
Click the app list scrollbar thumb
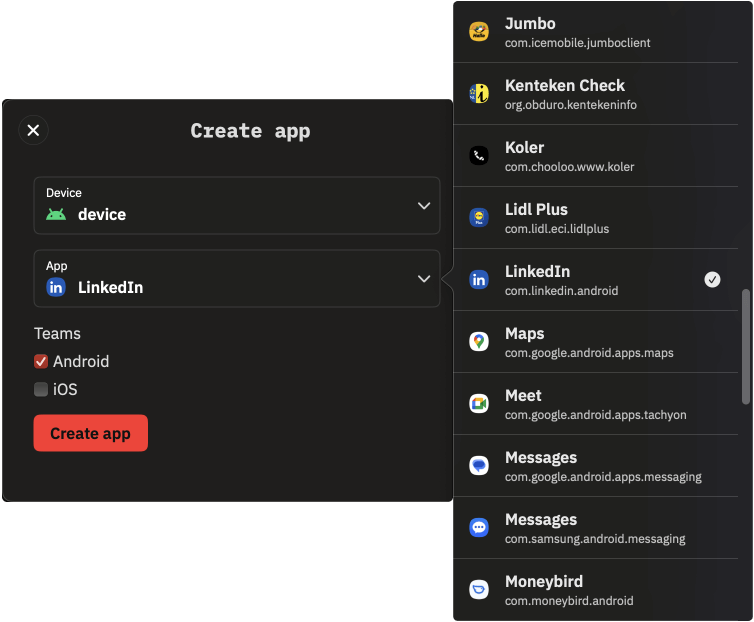(x=746, y=347)
